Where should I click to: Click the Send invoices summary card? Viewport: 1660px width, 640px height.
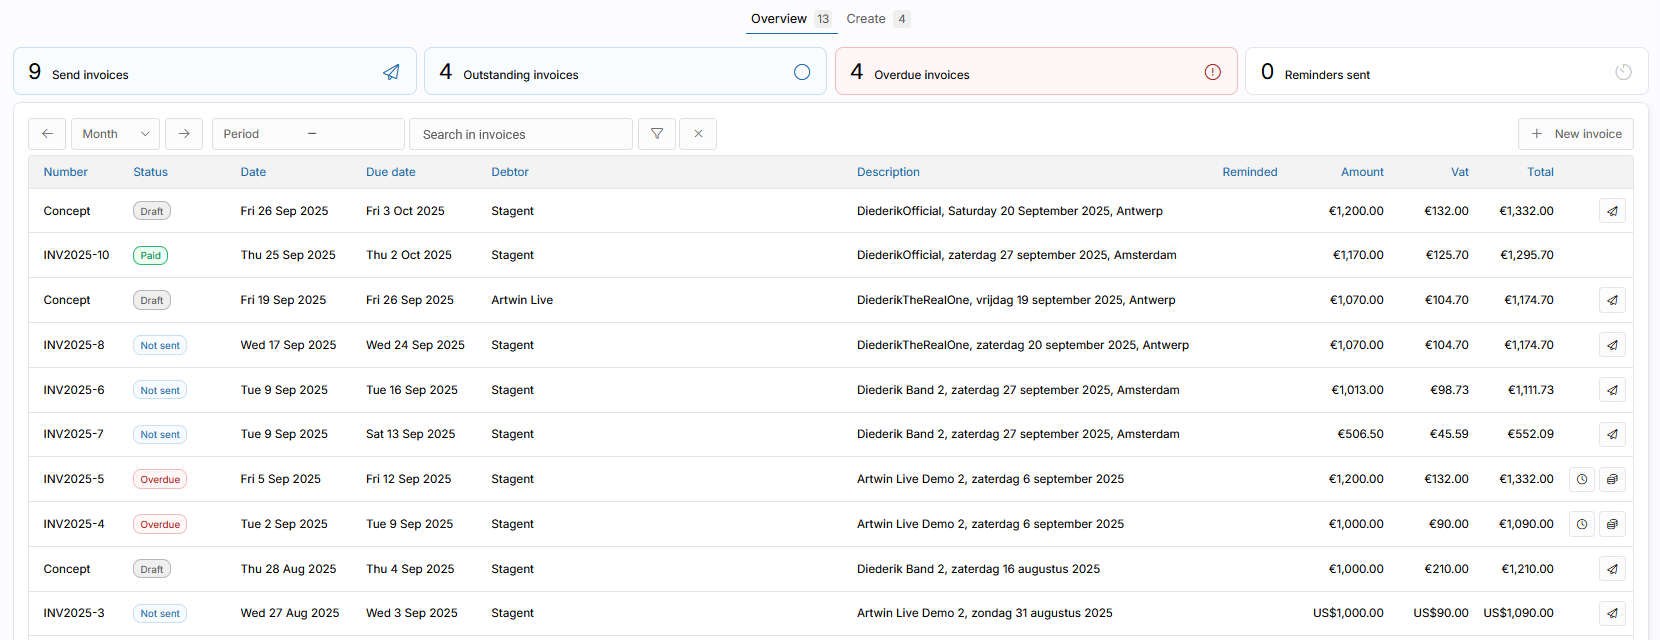point(215,72)
